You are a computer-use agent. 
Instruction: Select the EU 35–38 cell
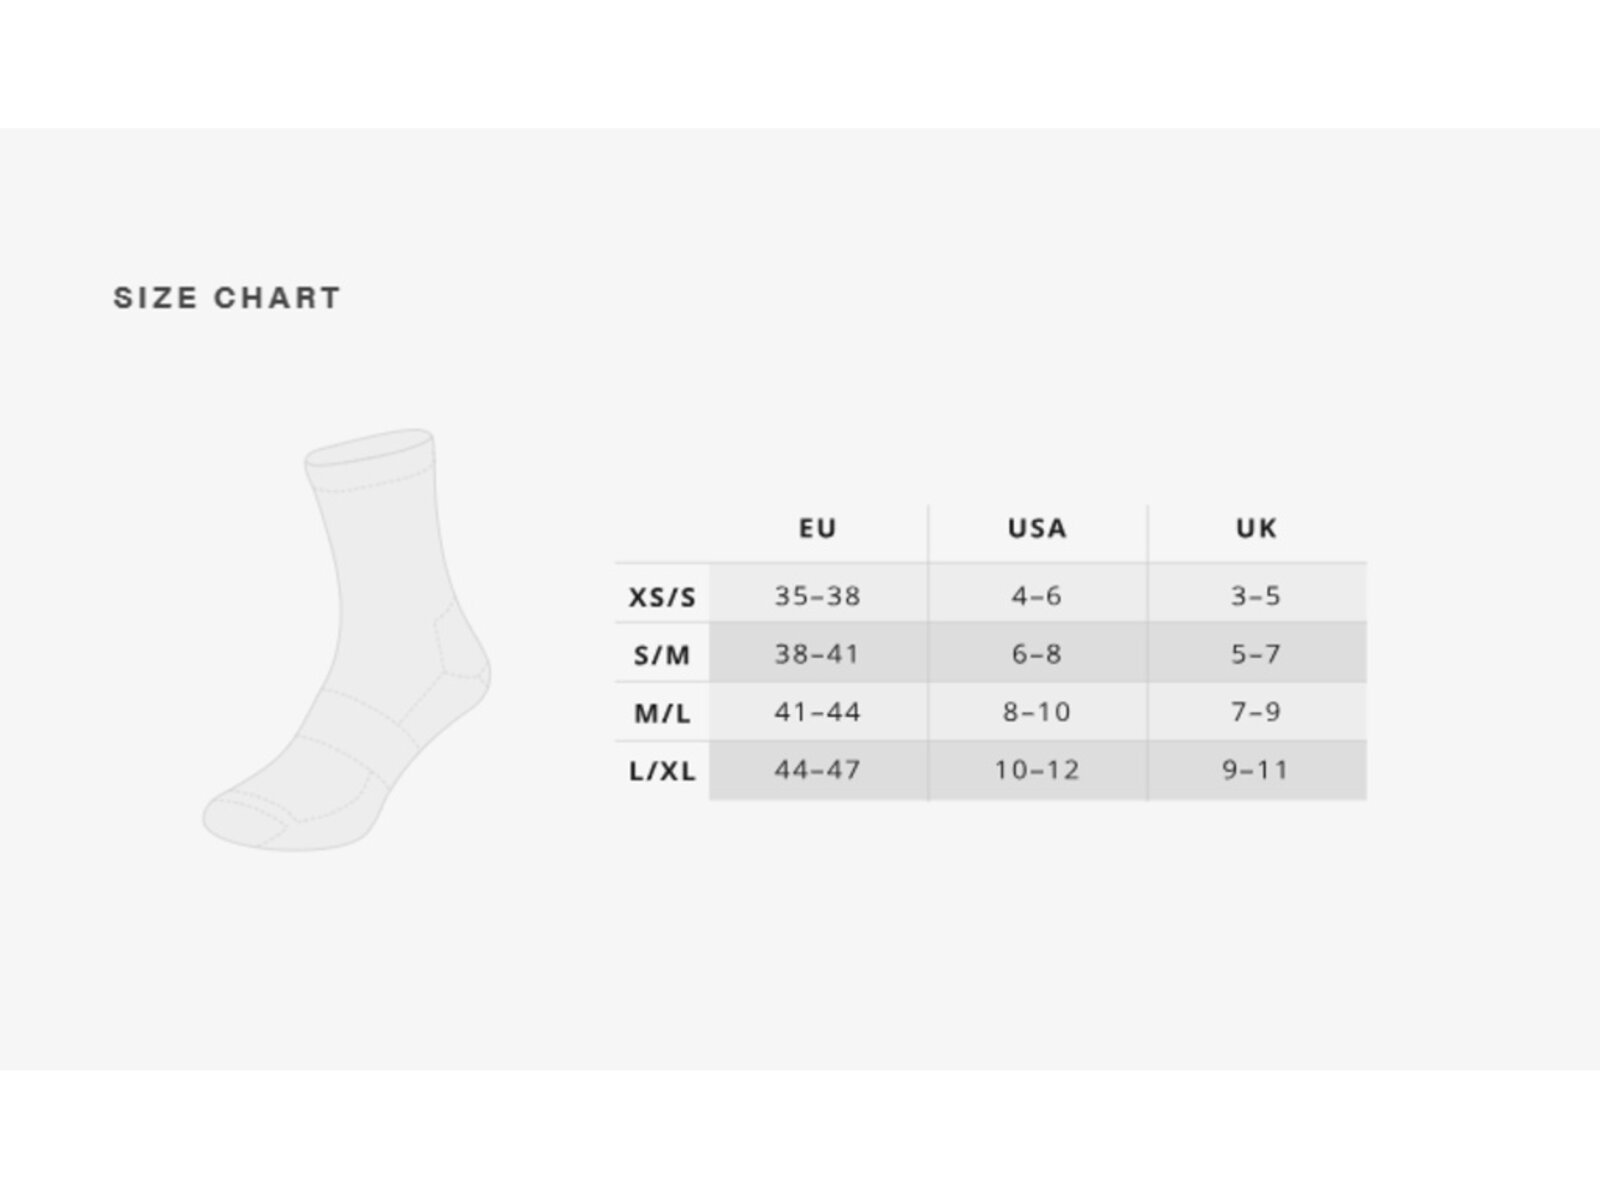817,596
